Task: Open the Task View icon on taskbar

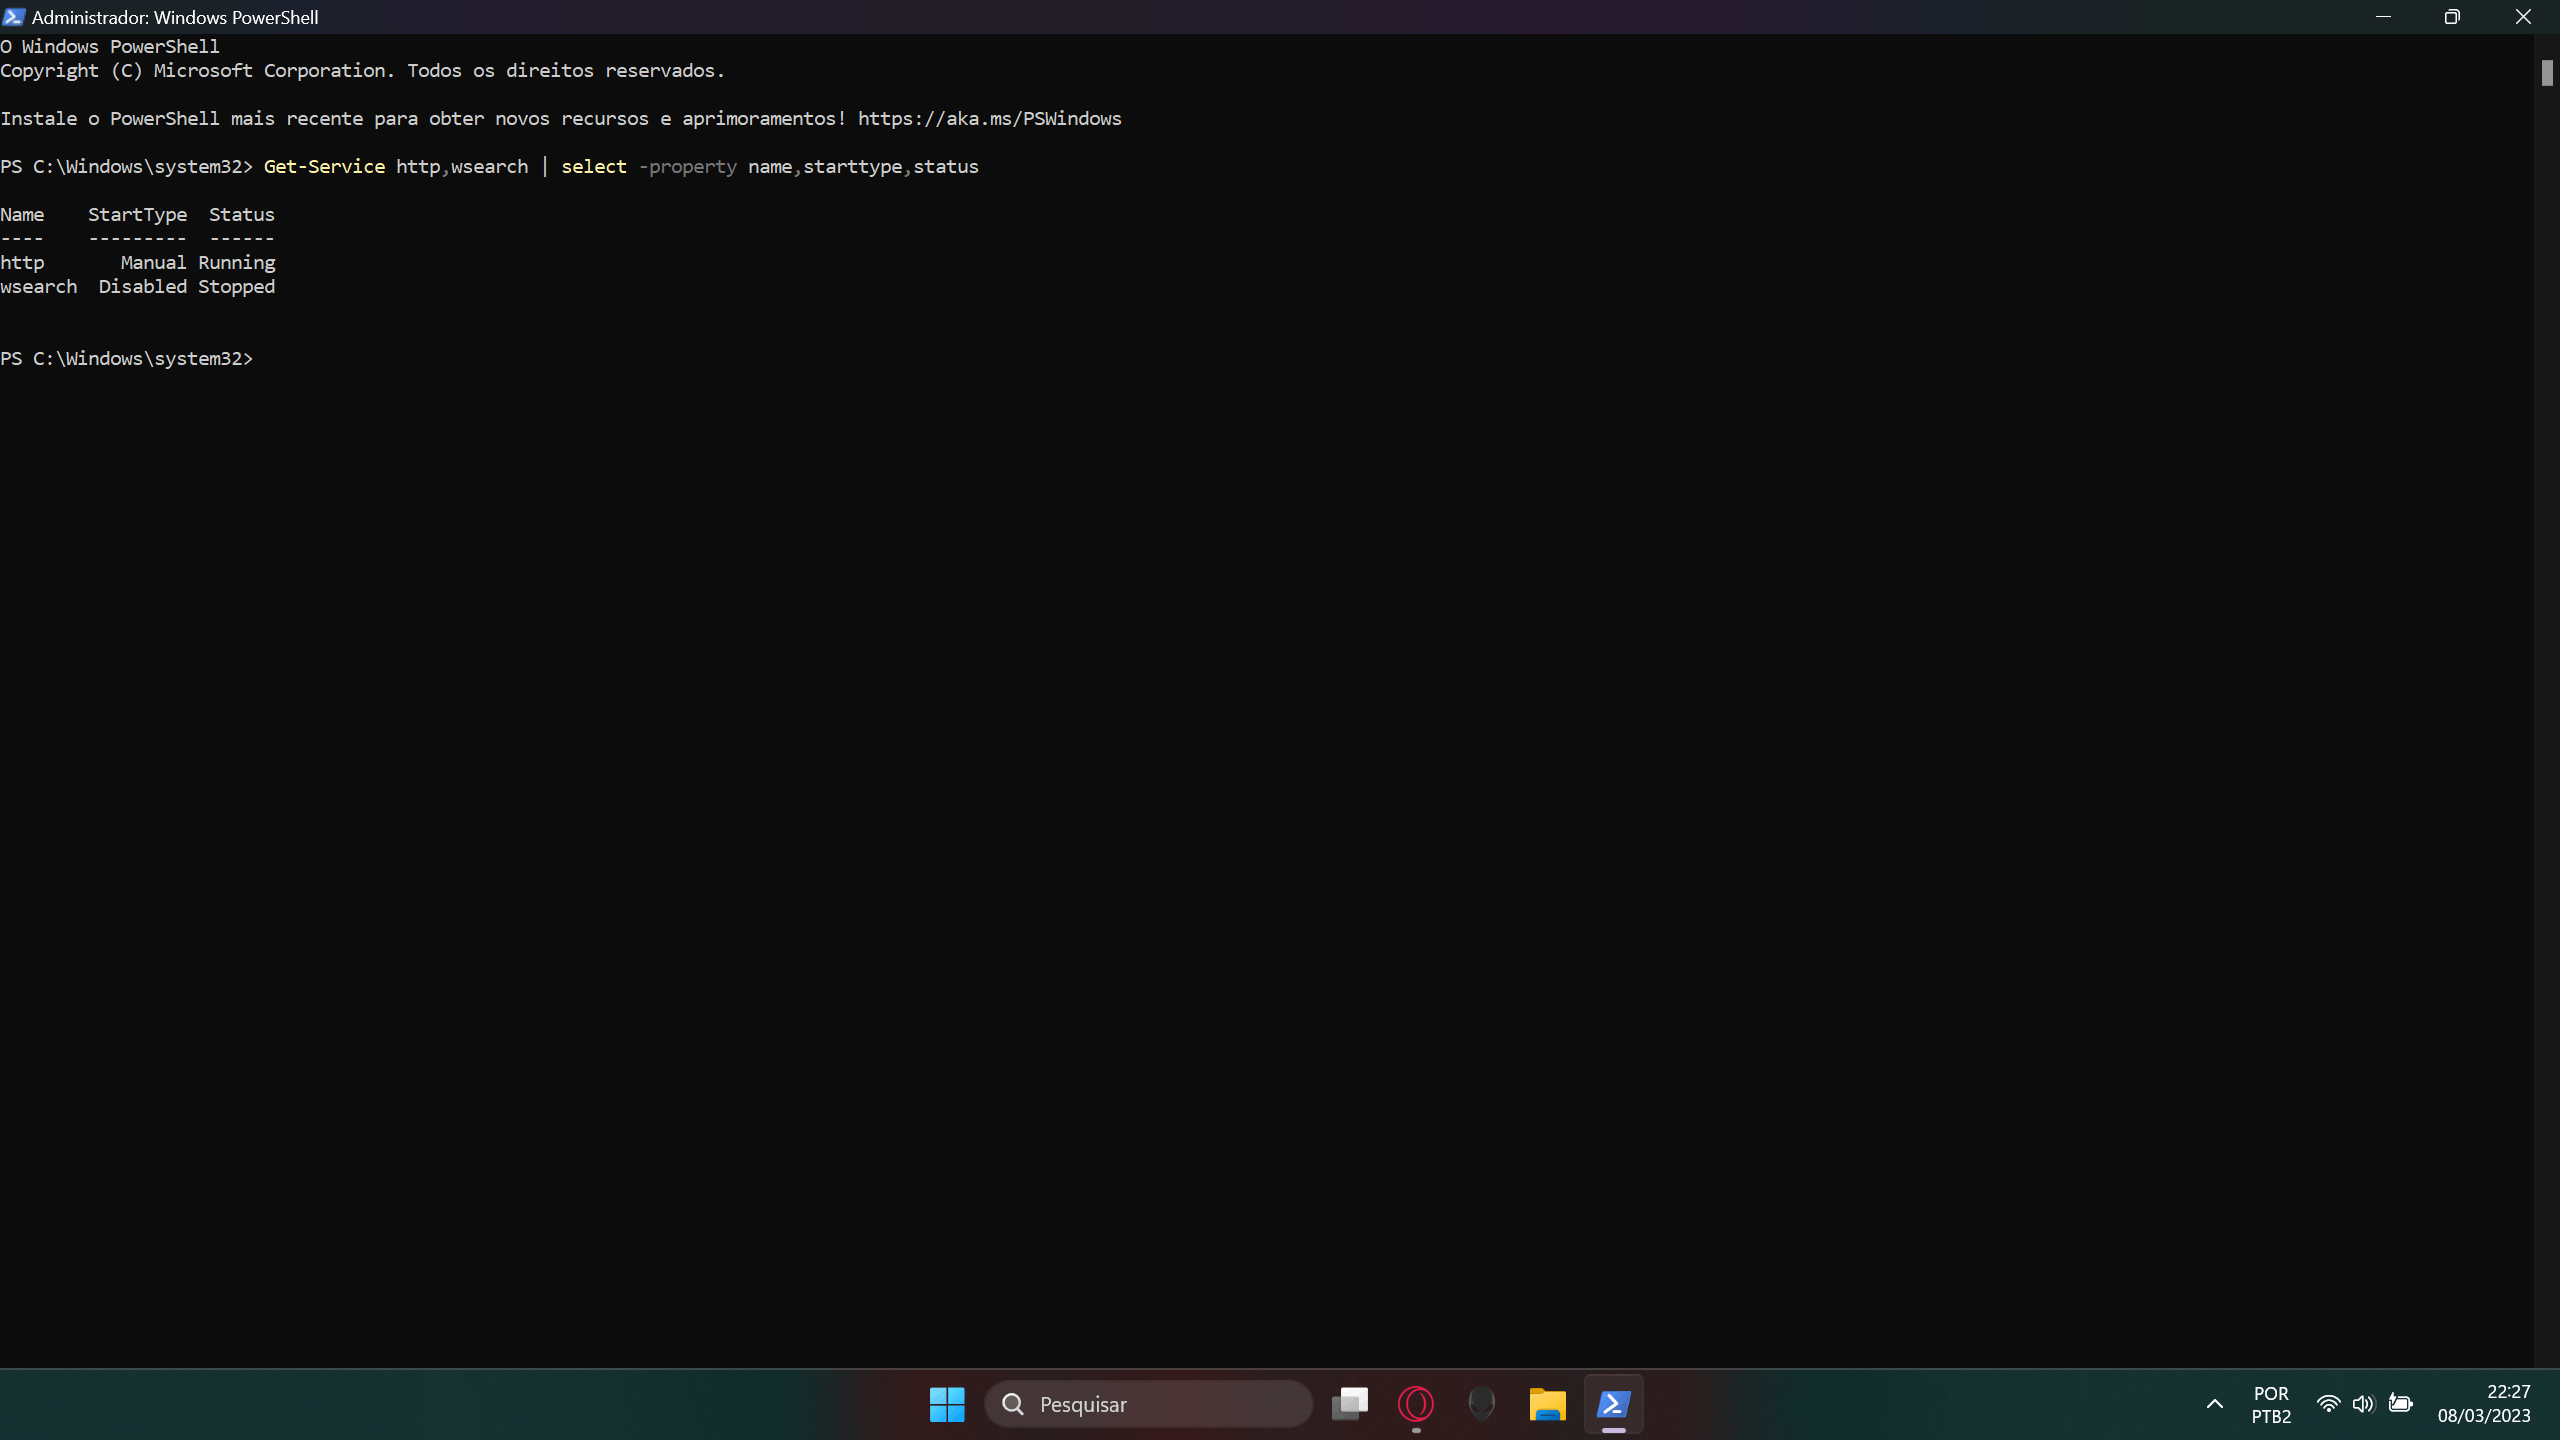Action: click(x=1349, y=1404)
